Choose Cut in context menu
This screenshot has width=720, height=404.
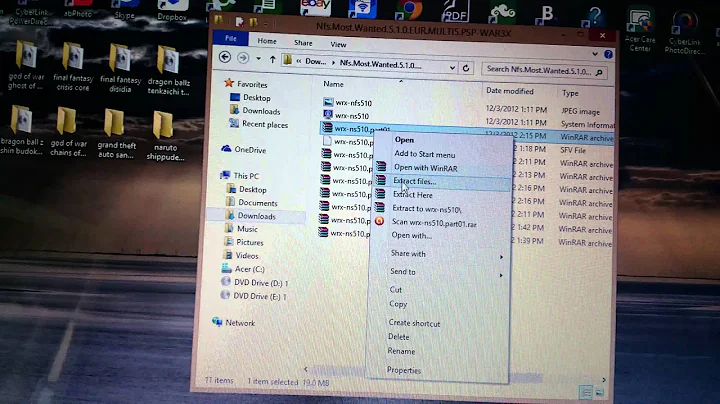coord(395,290)
